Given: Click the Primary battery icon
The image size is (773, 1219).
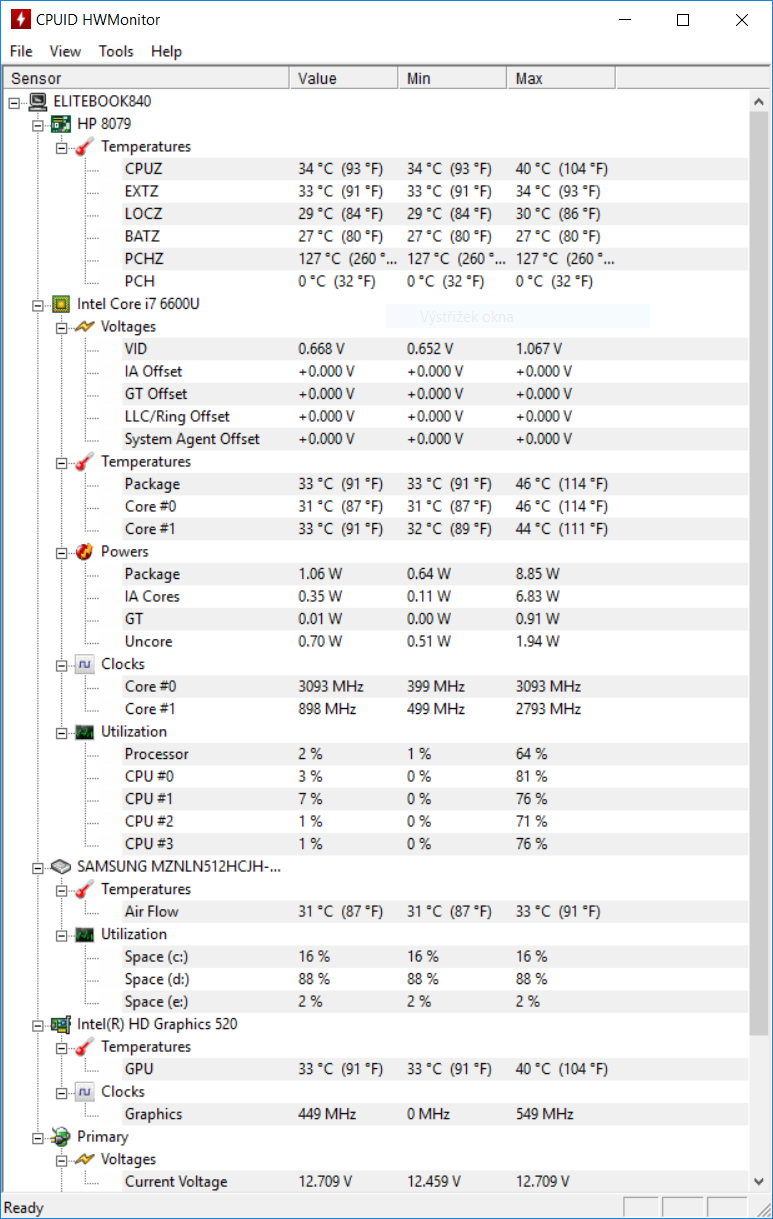Looking at the screenshot, I should coord(61,1137).
